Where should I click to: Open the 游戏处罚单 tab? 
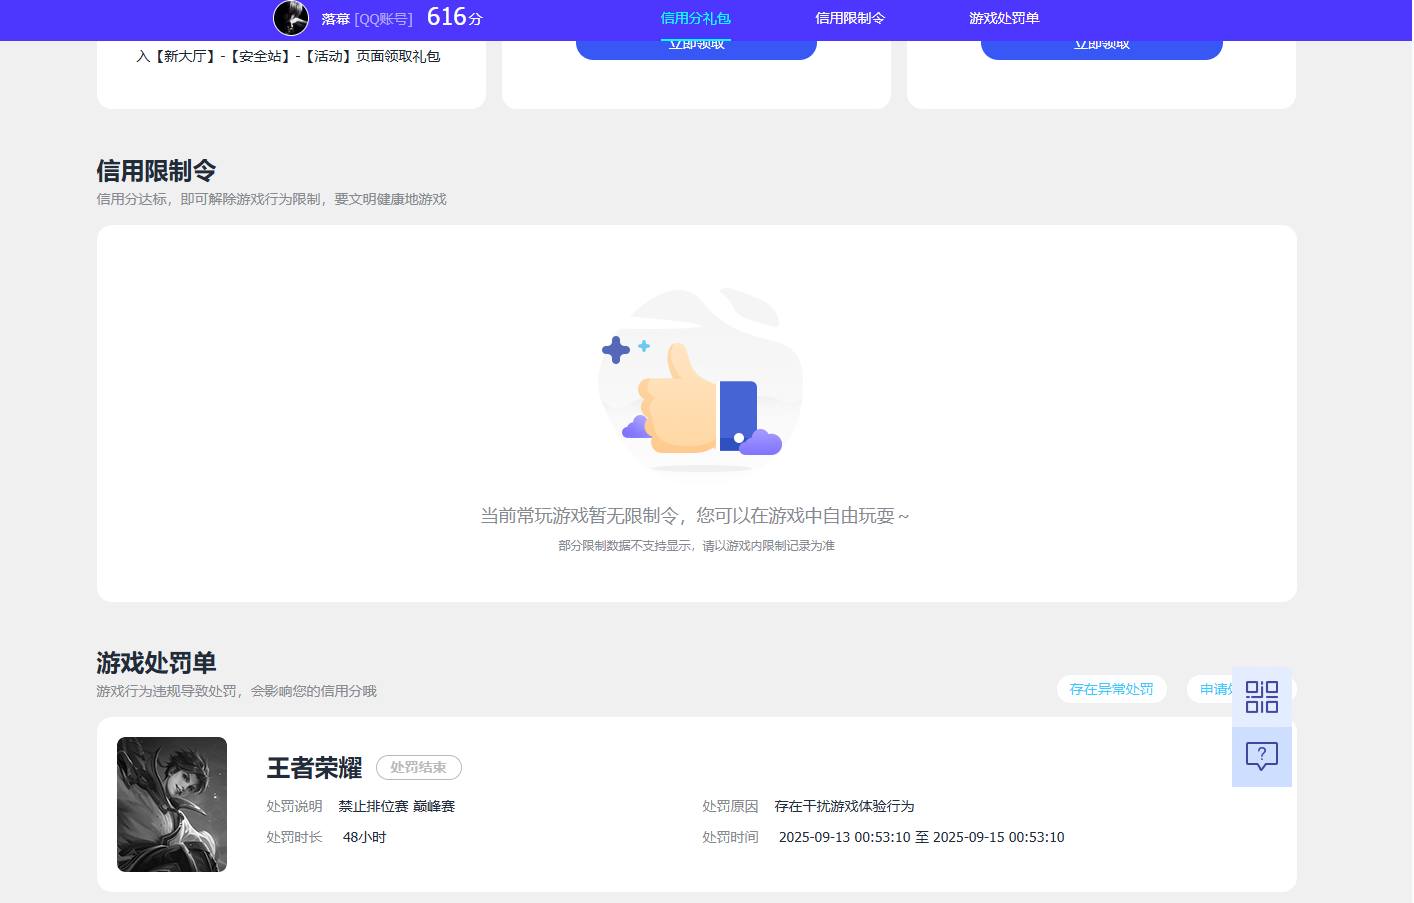[x=1003, y=17]
